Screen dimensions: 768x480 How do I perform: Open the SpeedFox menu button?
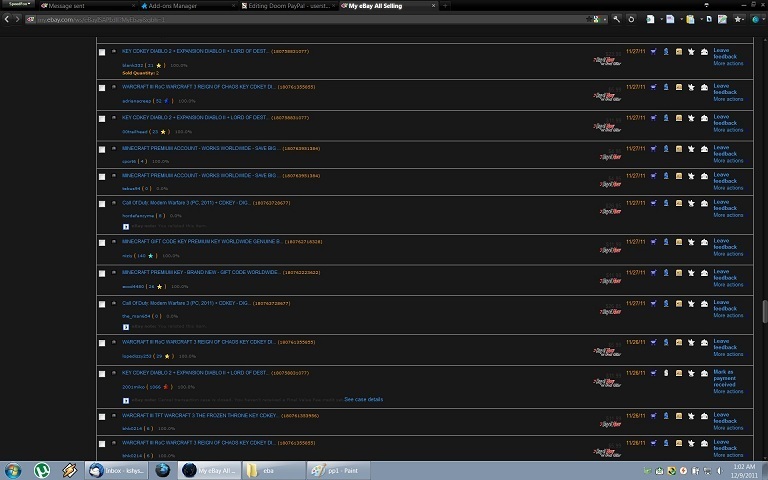click(x=19, y=4)
